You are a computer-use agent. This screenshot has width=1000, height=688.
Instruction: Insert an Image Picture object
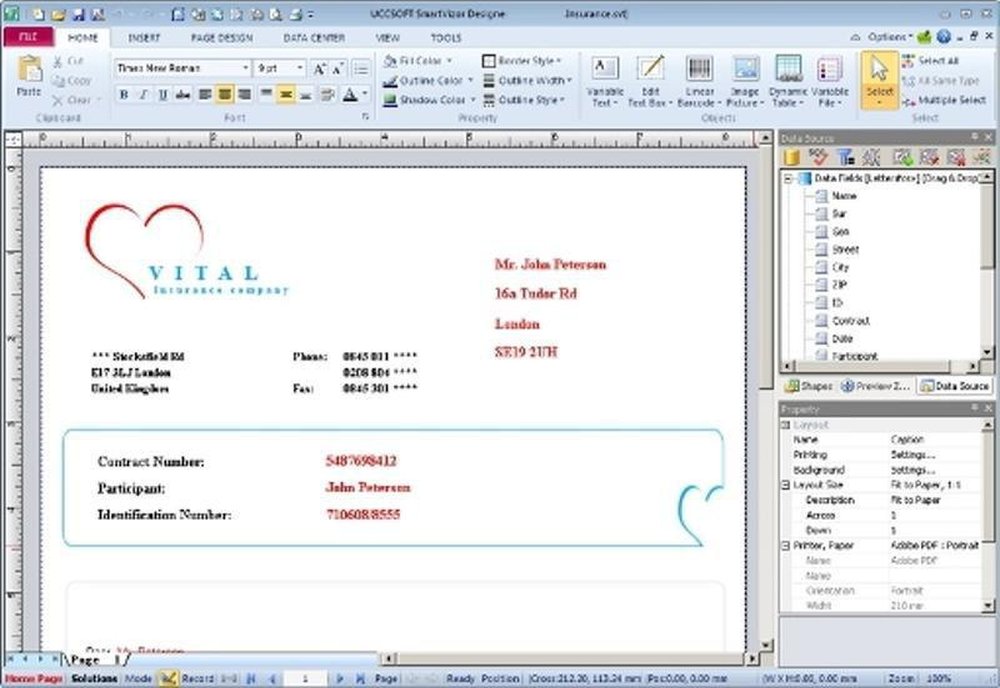[x=744, y=82]
